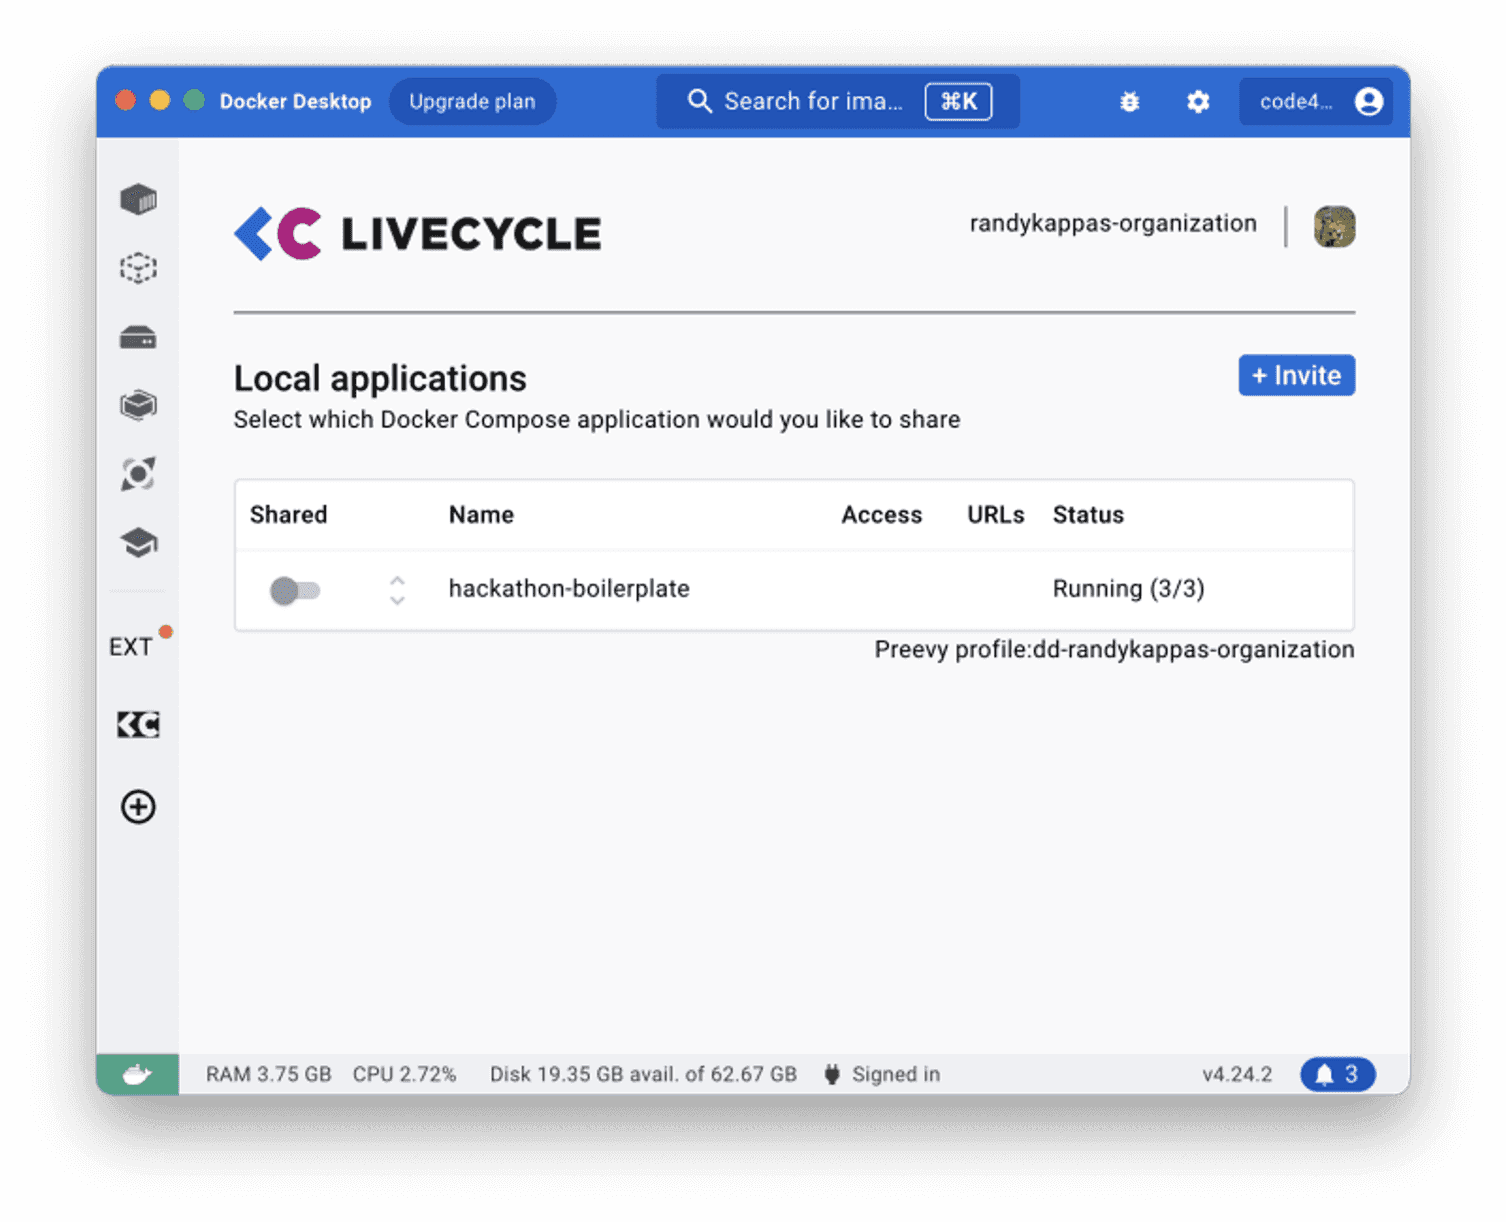The width and height of the screenshot is (1506, 1222).
Task: Open the Learning Center via graduation cap icon
Action: [138, 541]
